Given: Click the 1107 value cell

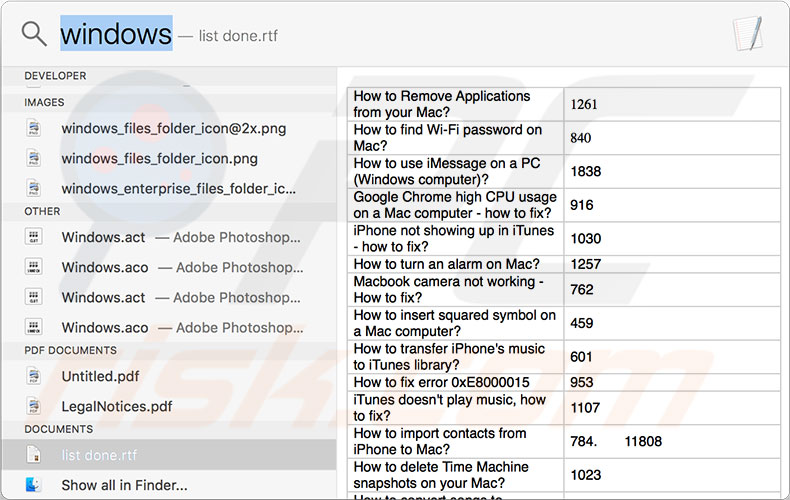Looking at the screenshot, I should coord(673,408).
